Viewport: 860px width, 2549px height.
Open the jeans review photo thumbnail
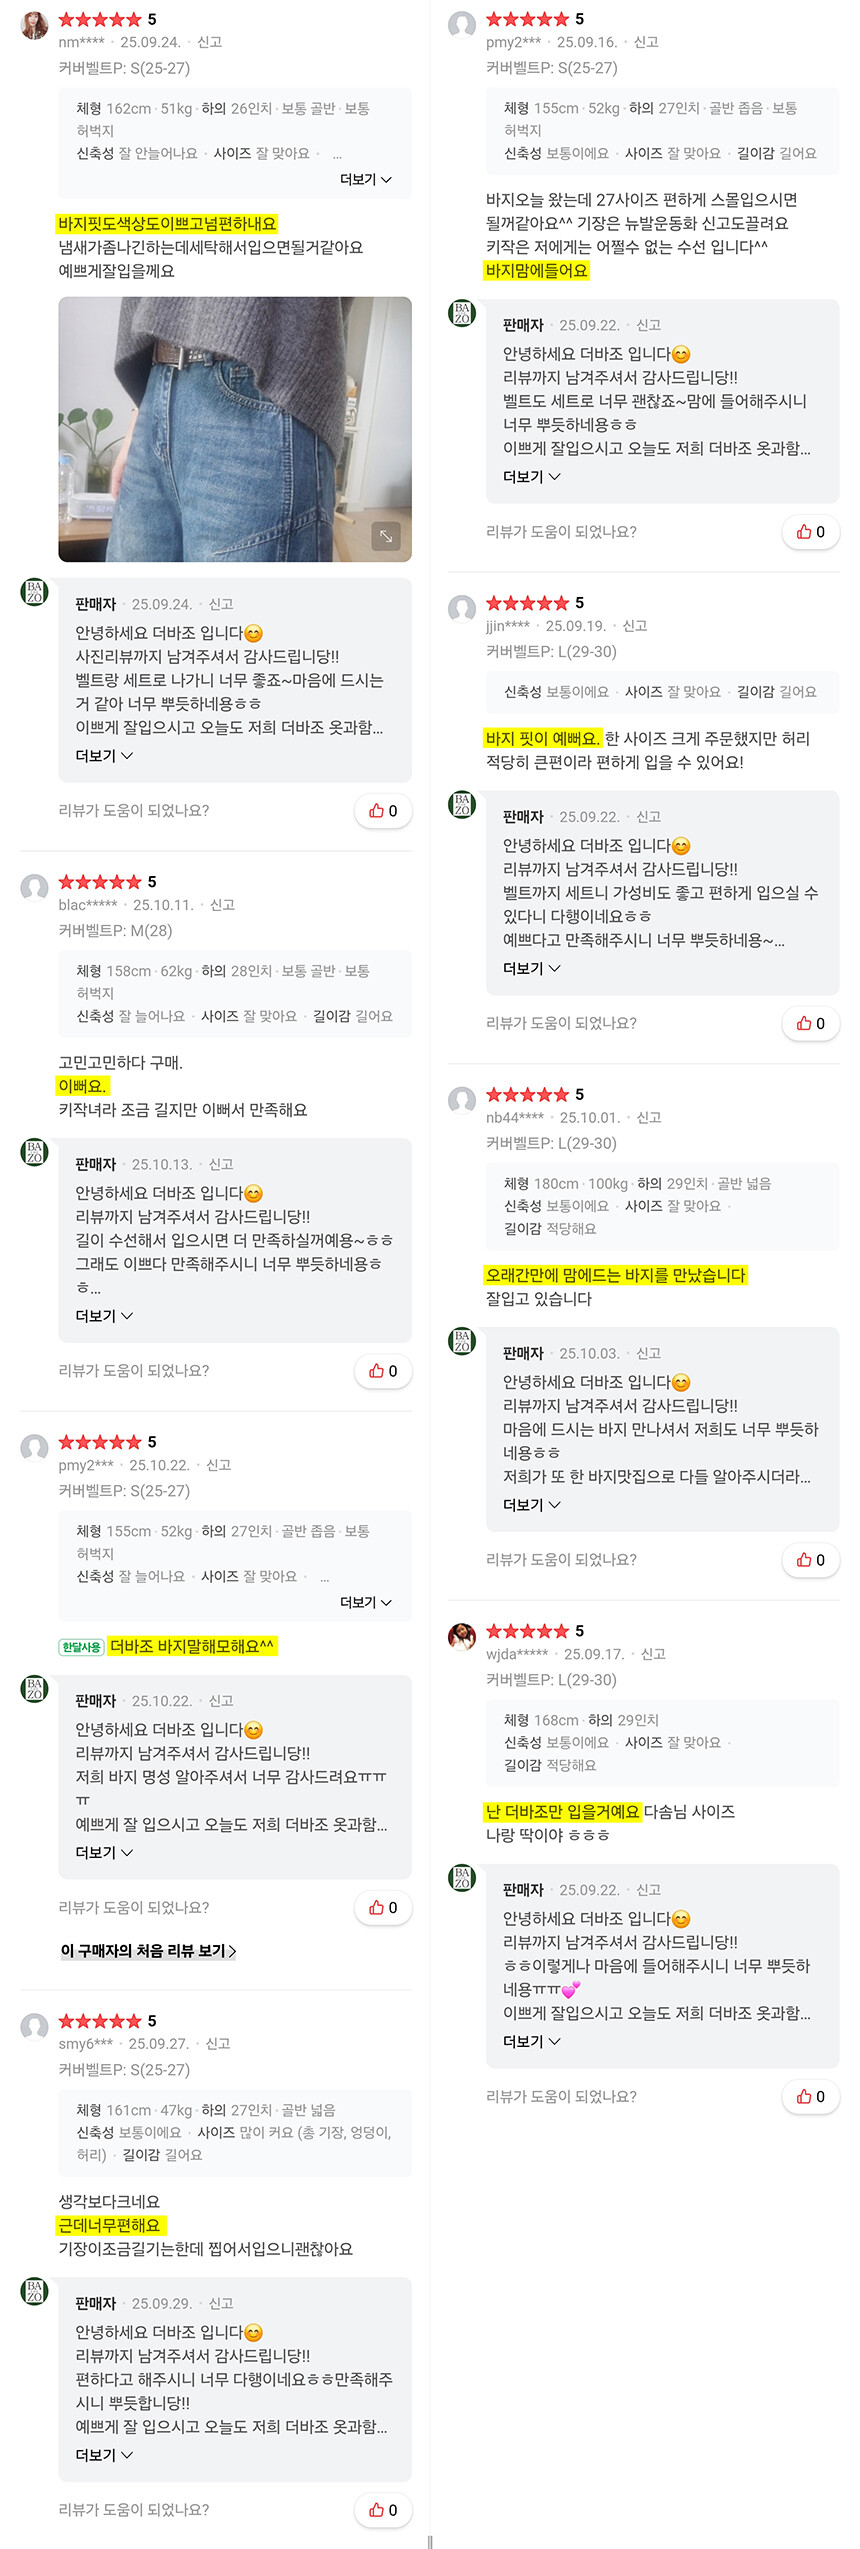pyautogui.click(x=234, y=429)
